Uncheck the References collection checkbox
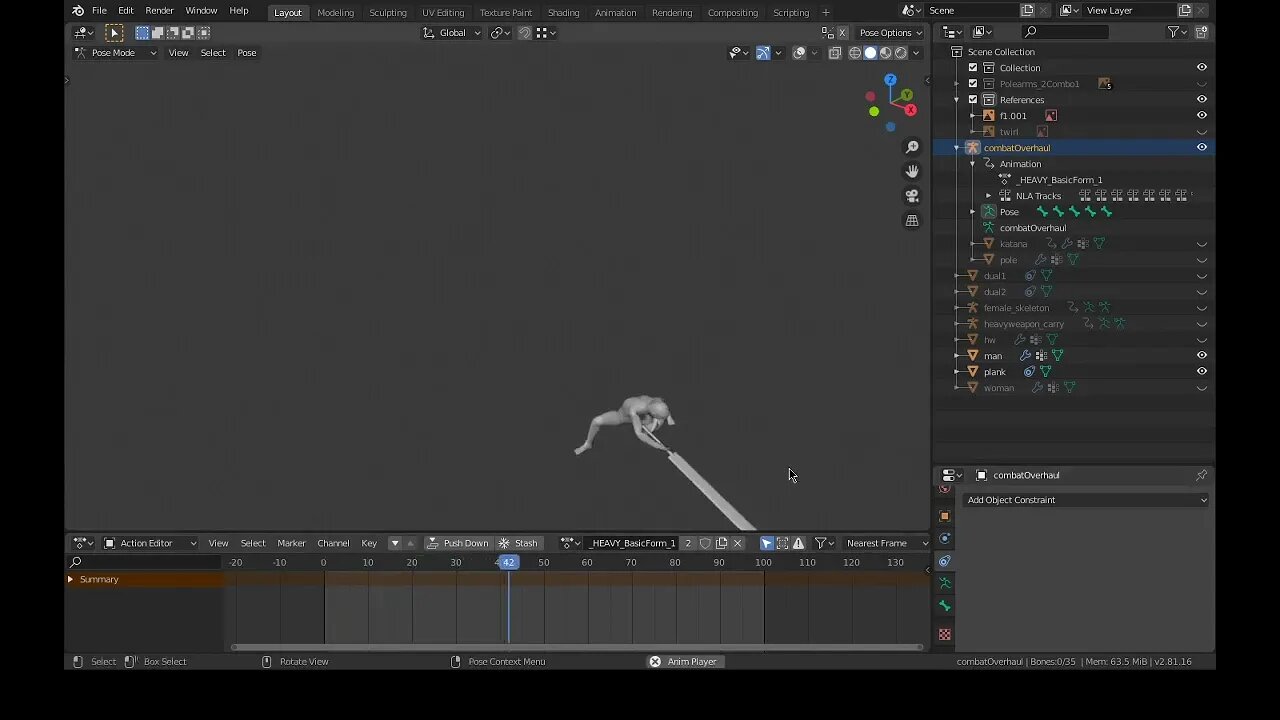 point(973,100)
